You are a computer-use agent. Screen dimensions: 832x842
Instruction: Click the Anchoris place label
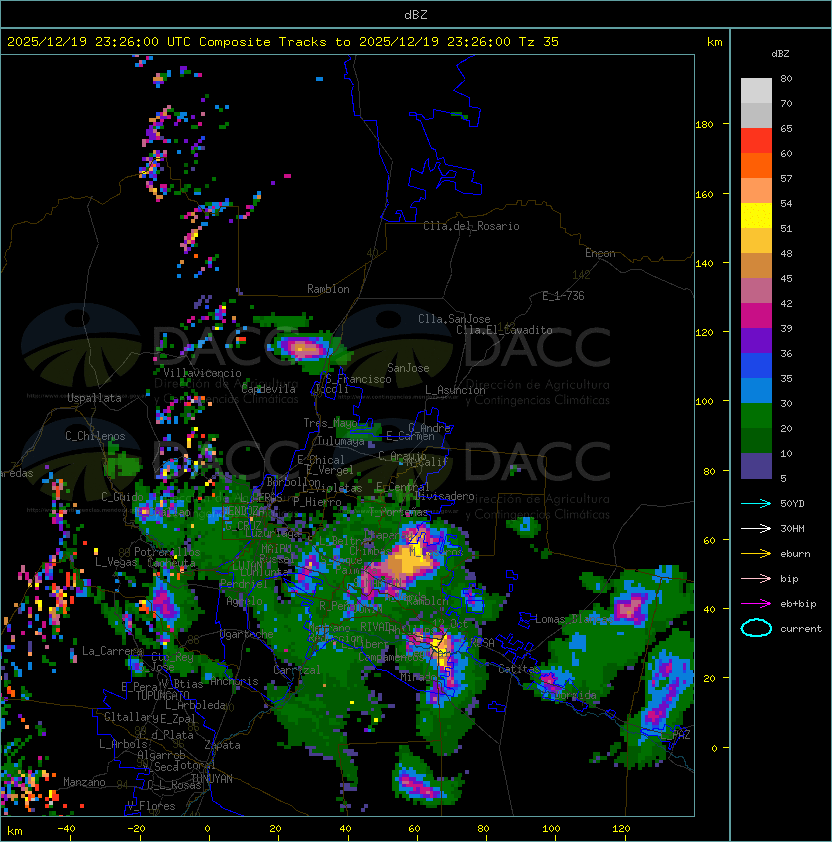(x=234, y=681)
